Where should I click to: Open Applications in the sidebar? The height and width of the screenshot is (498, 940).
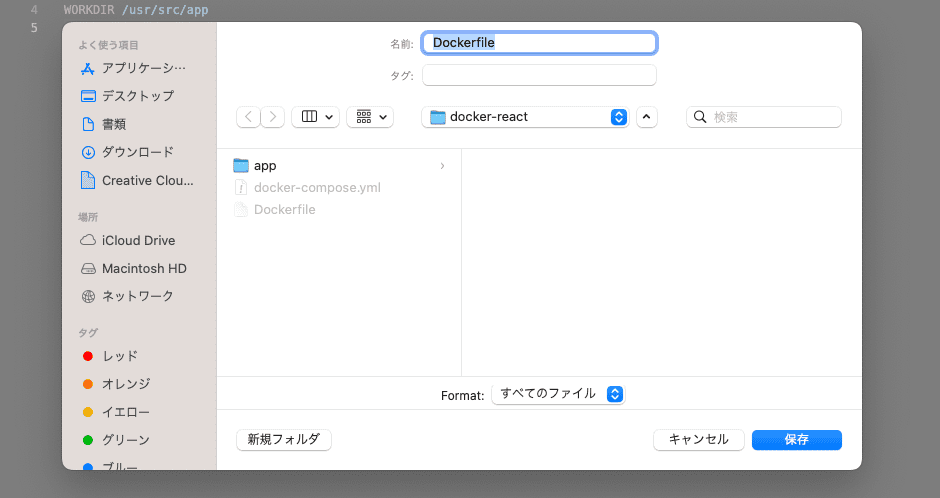(143, 68)
